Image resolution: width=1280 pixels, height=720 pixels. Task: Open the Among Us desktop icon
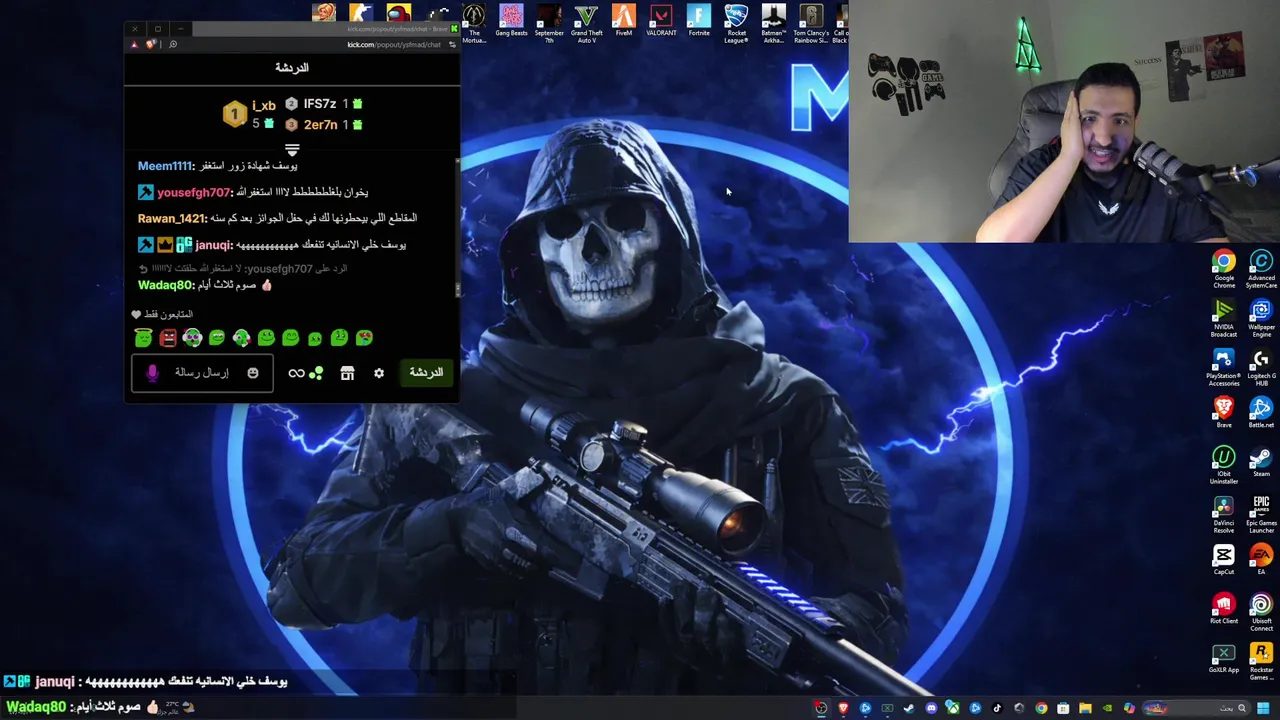tap(398, 14)
